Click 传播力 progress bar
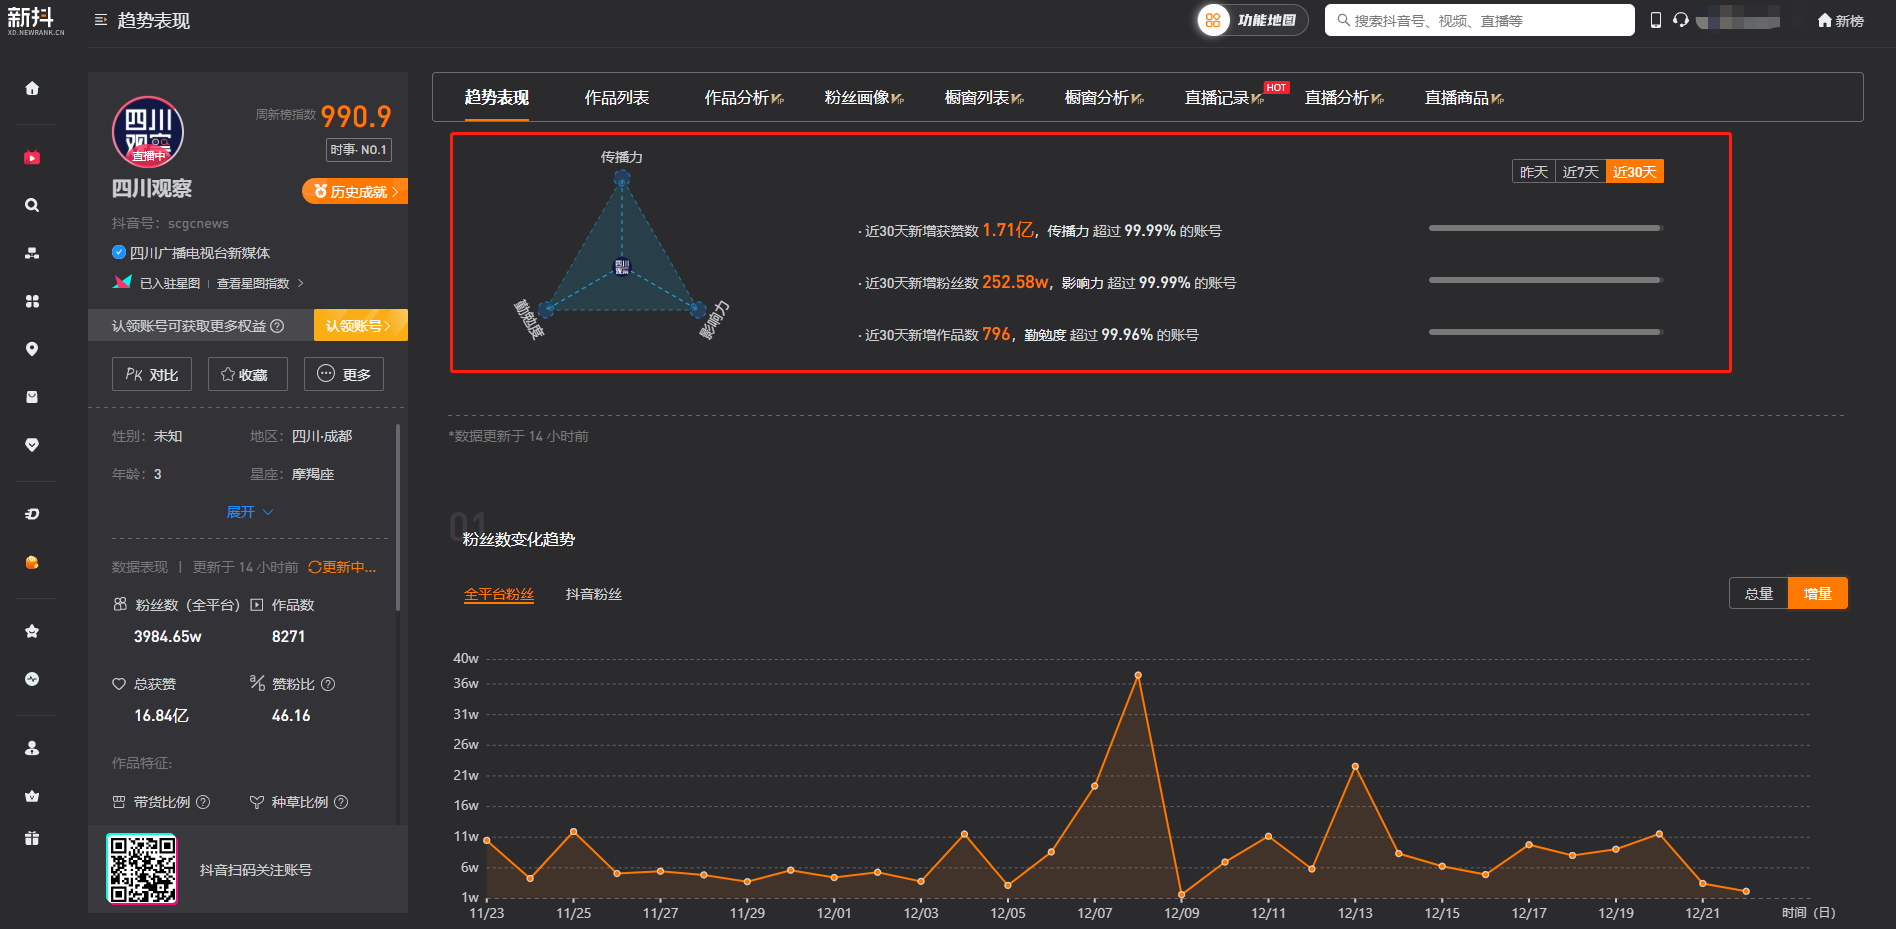This screenshot has height=929, width=1896. tap(1546, 228)
